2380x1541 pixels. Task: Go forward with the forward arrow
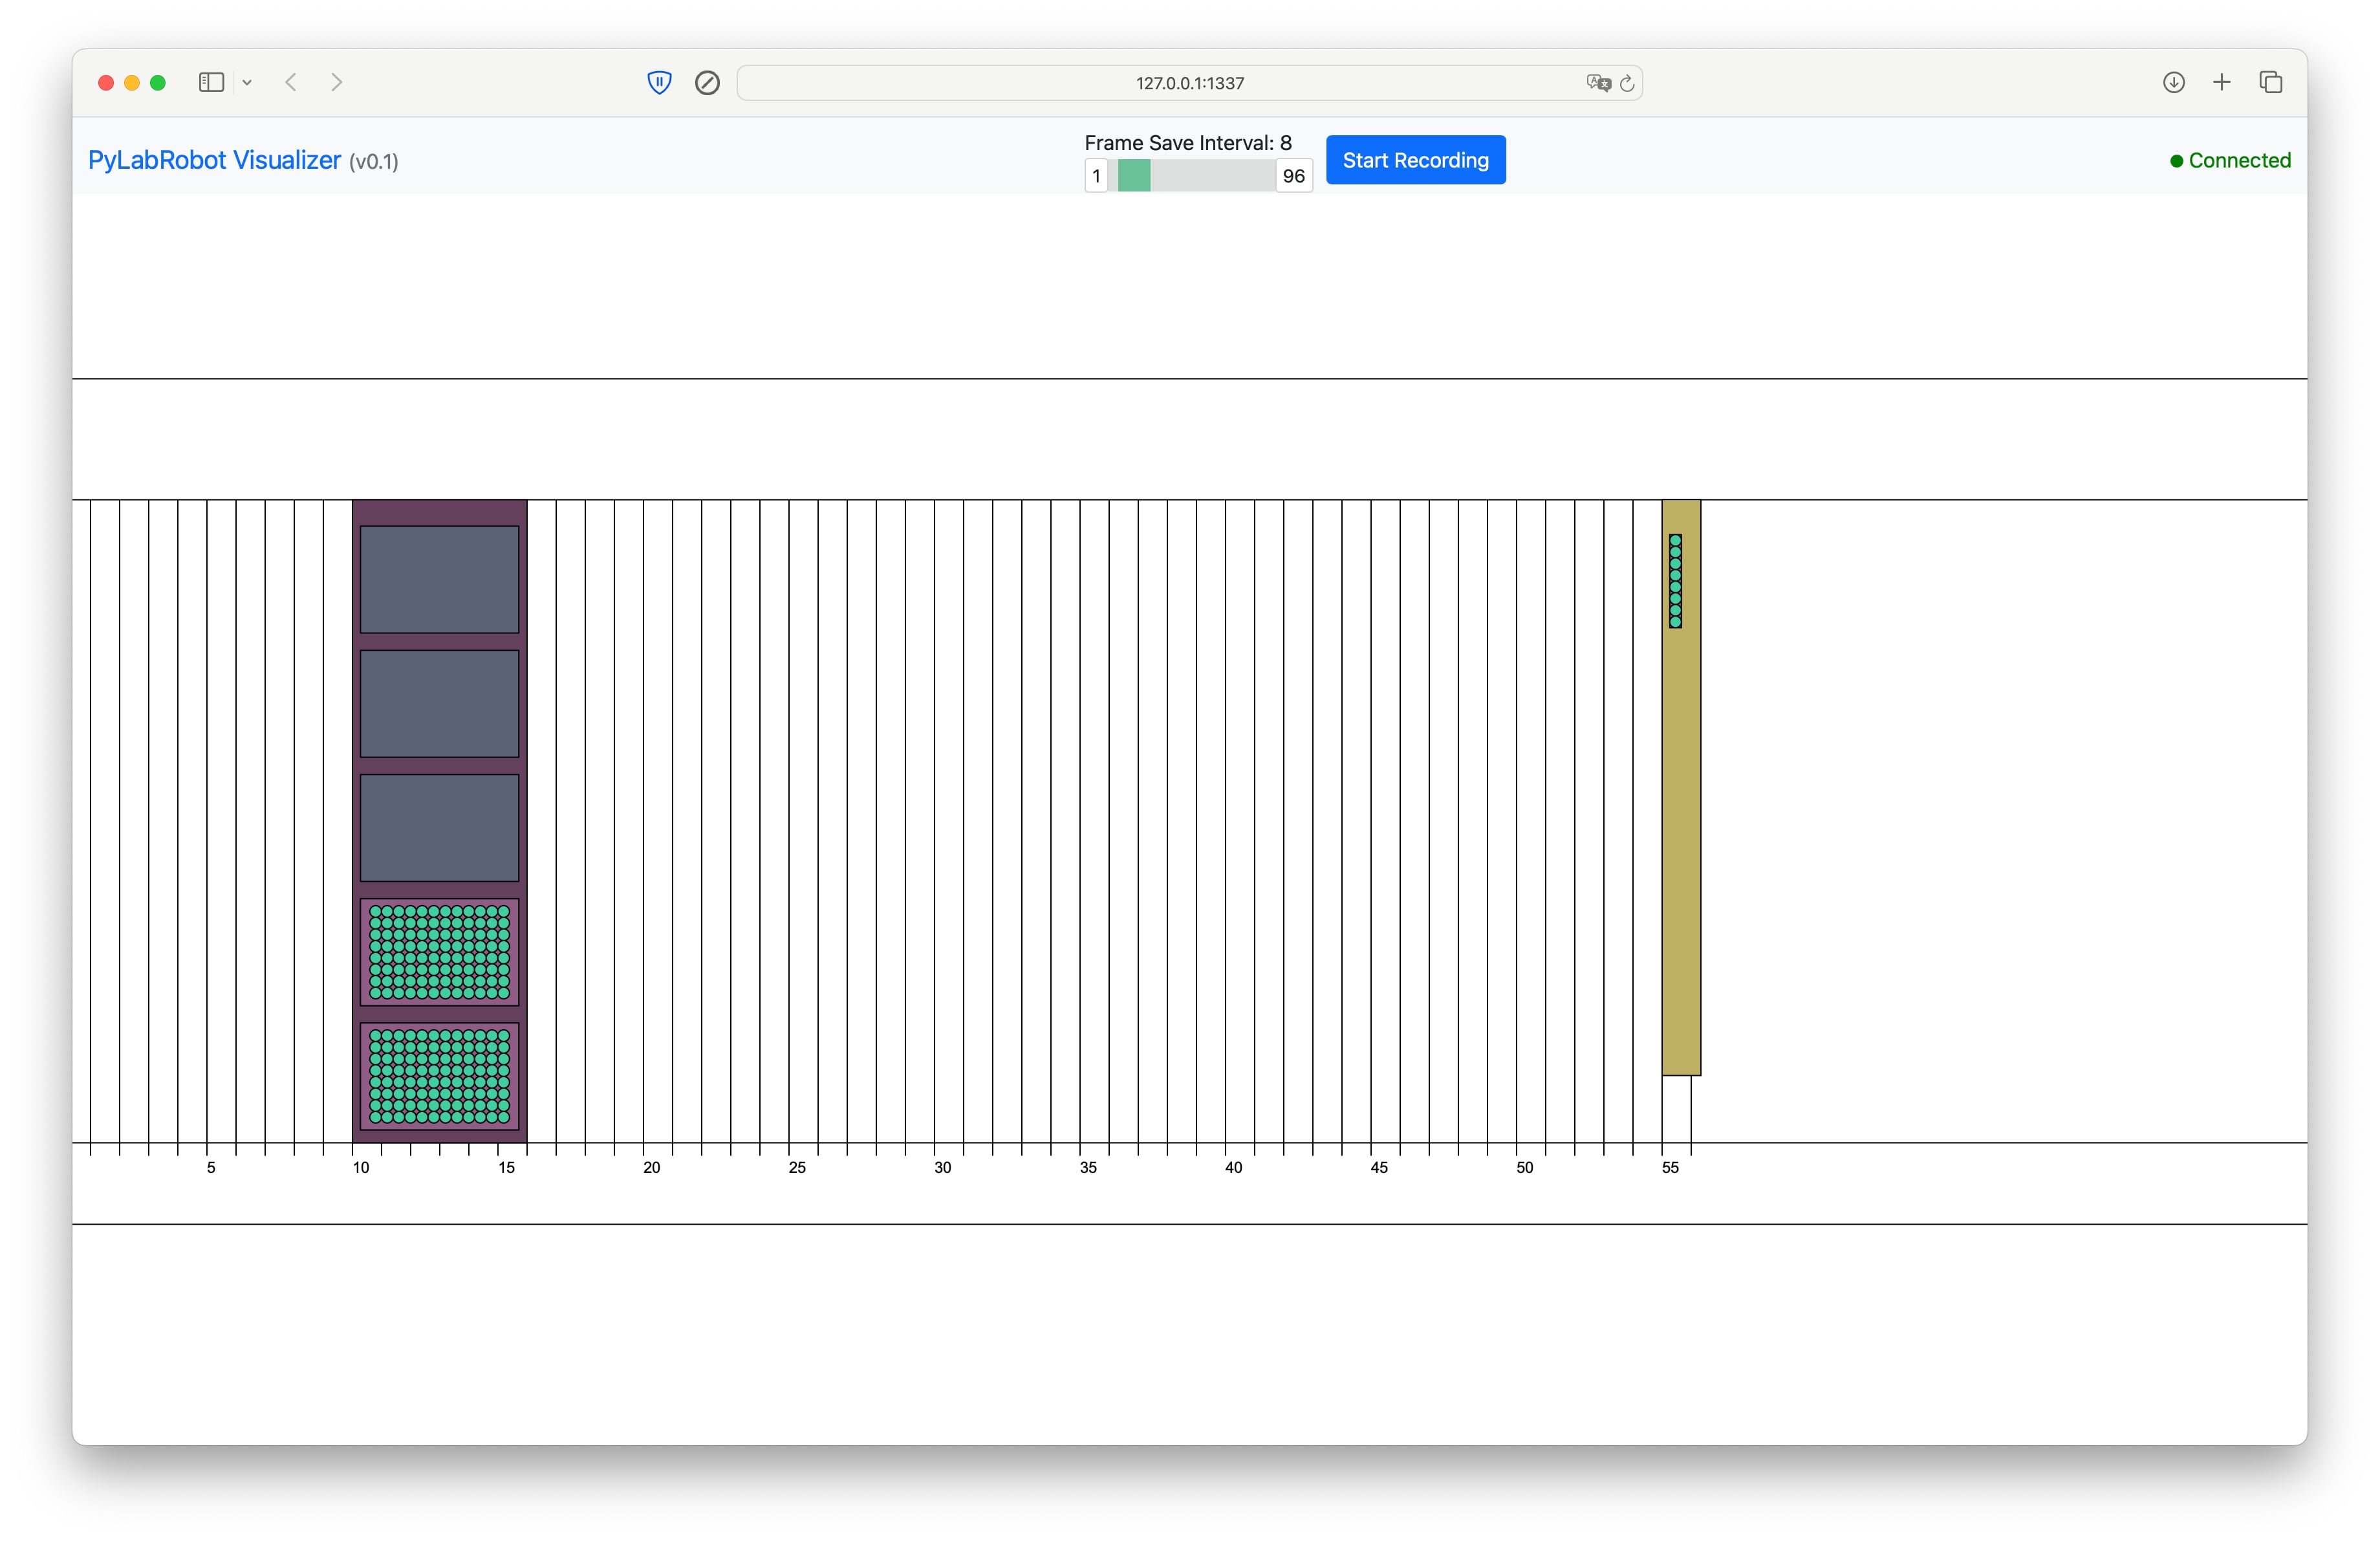pos(337,82)
